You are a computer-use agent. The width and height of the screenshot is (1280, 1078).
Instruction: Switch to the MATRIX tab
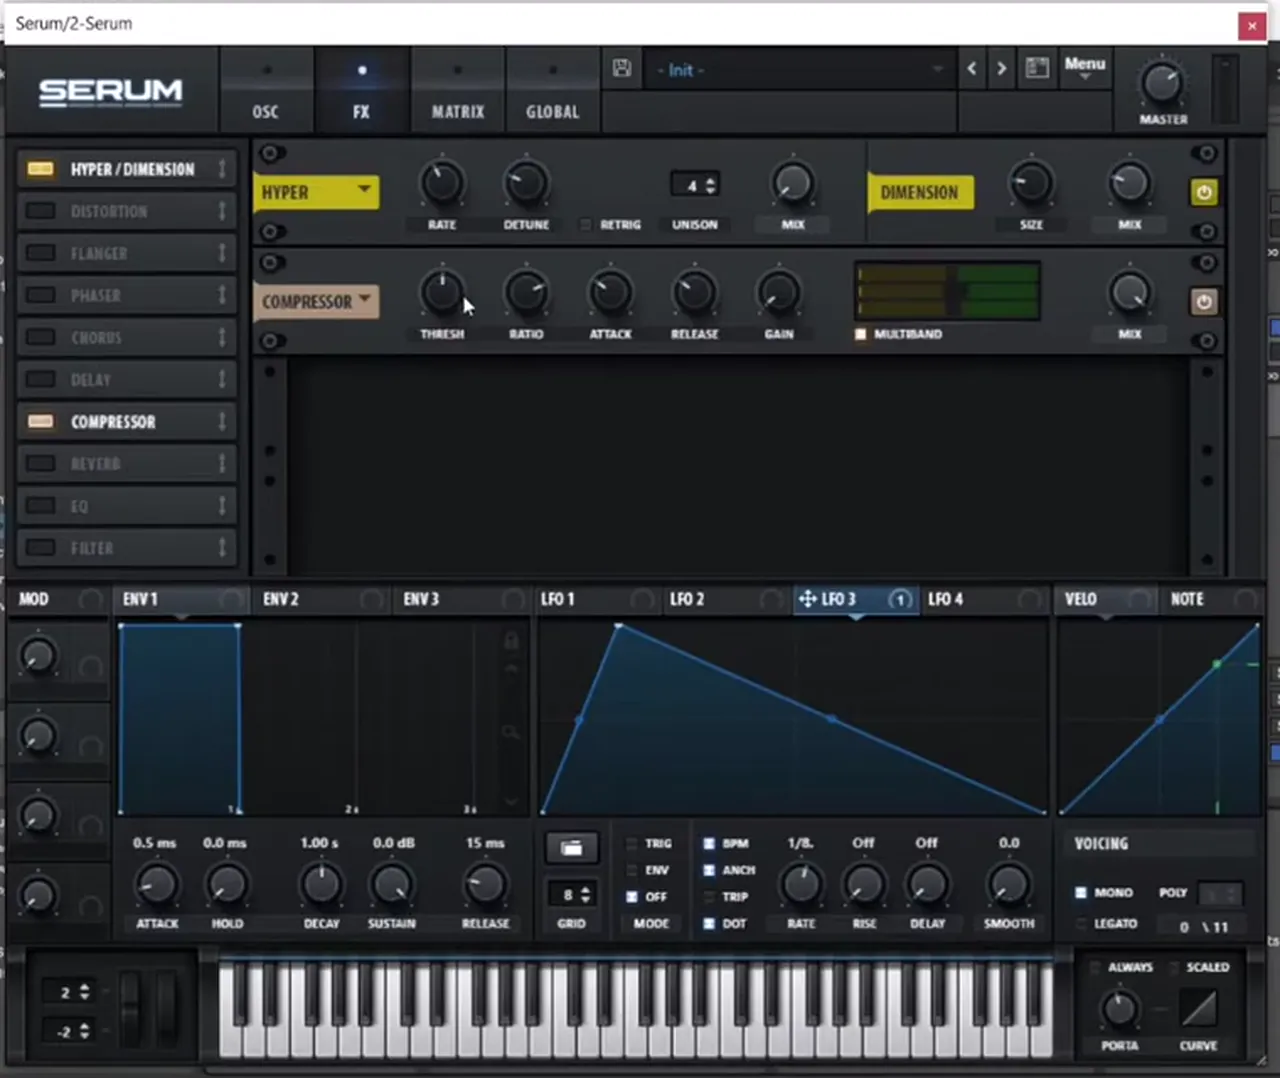[x=458, y=92]
